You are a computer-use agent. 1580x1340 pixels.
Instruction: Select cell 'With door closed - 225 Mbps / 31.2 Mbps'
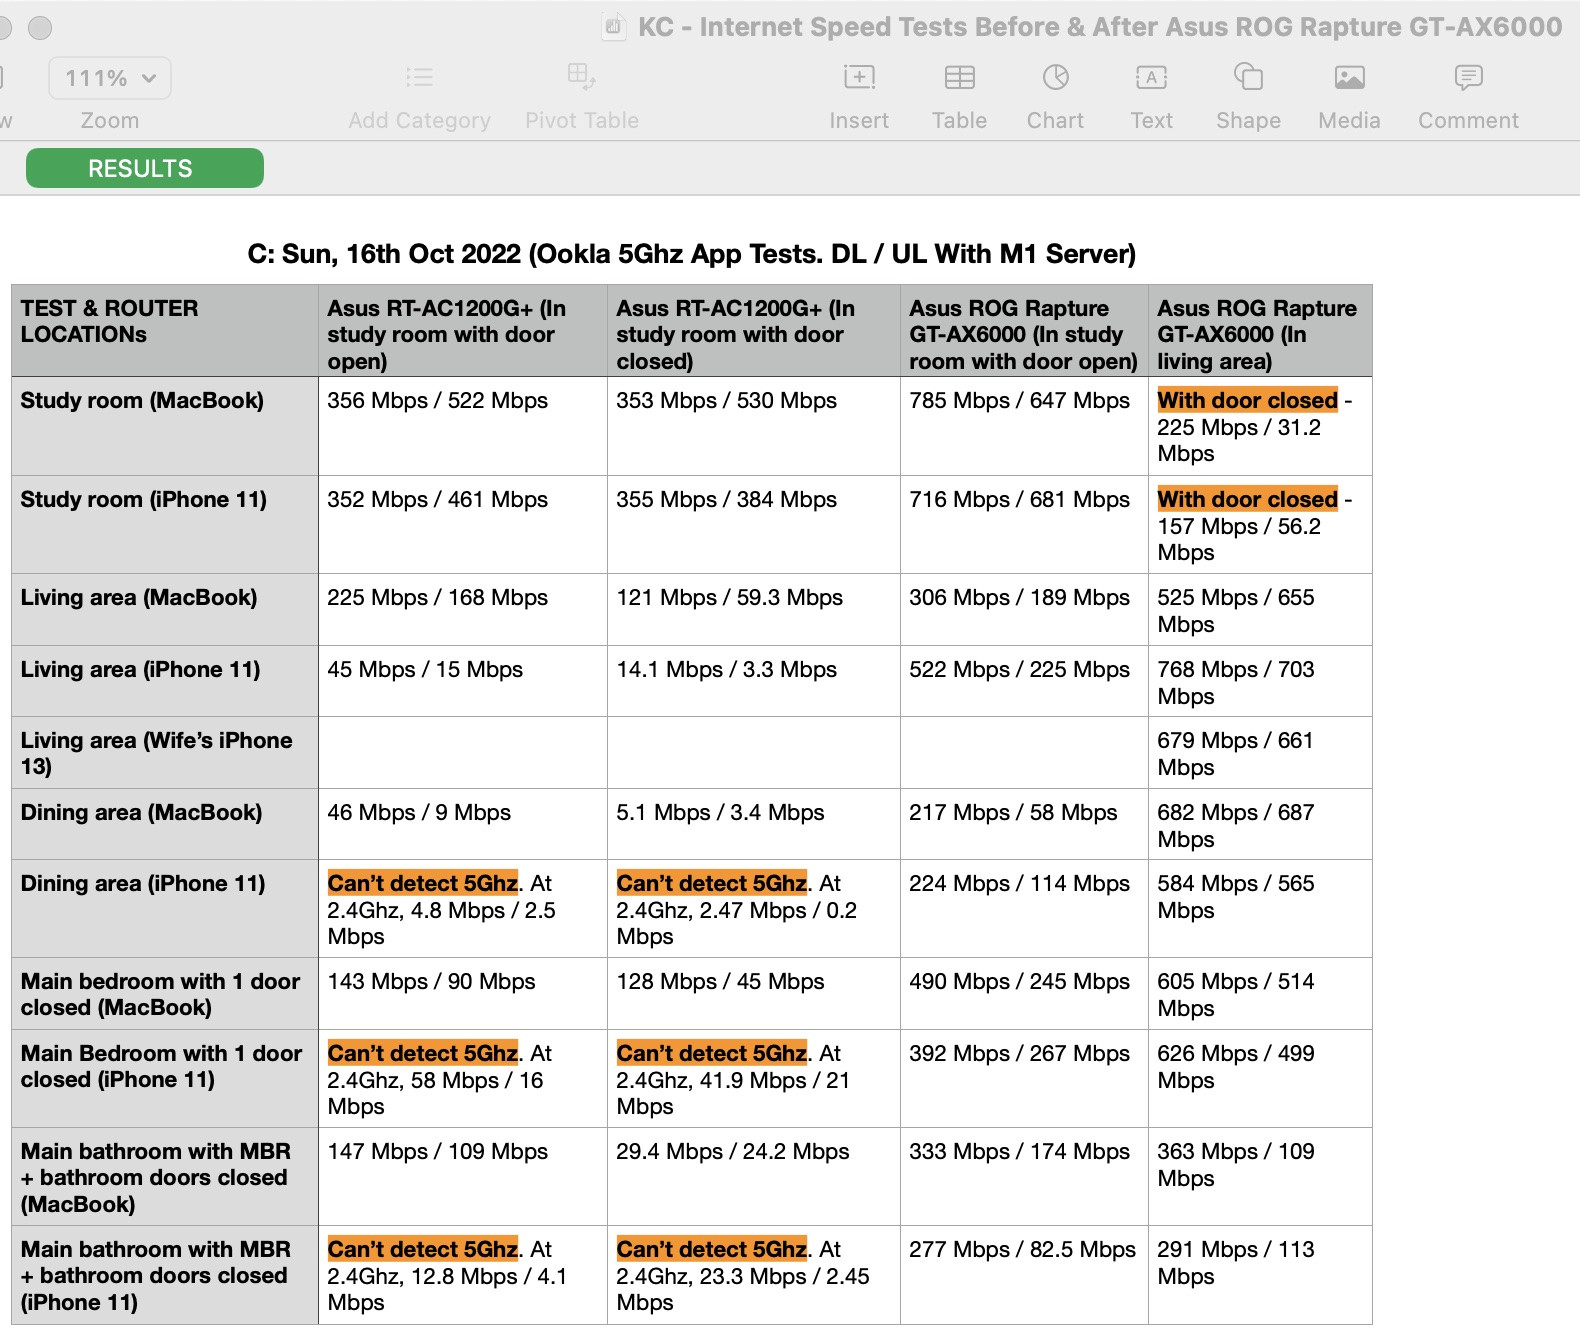point(1261,426)
